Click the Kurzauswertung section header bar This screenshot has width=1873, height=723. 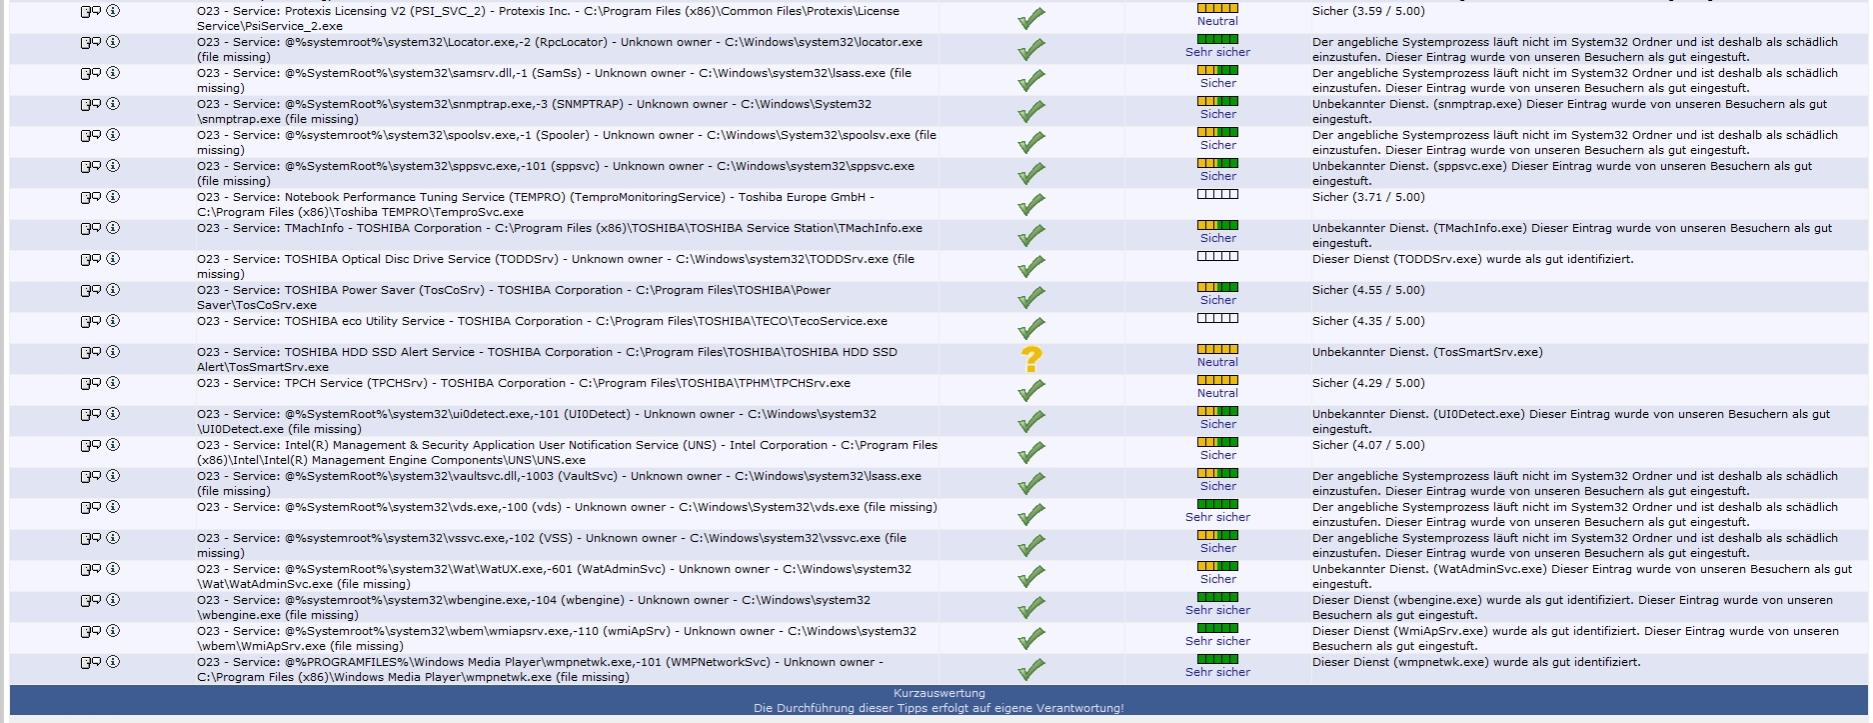pyautogui.click(x=938, y=693)
